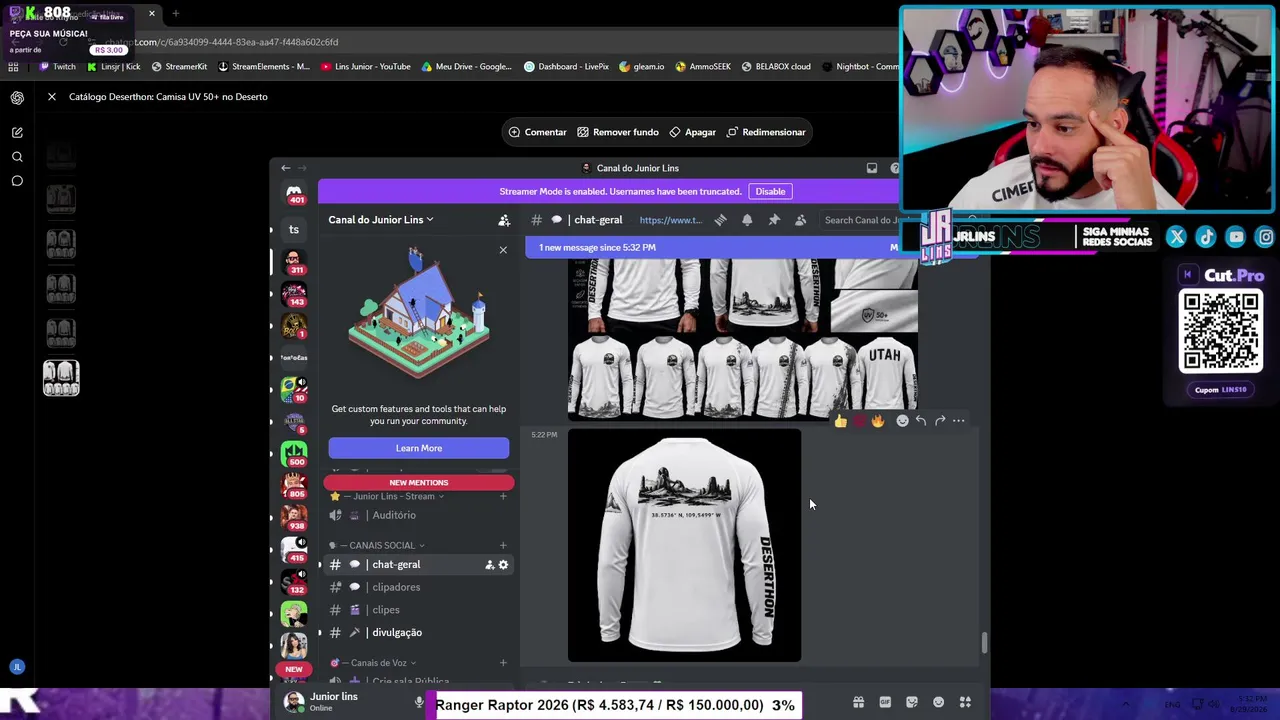Click Learn More community button
The width and height of the screenshot is (1280, 720).
click(419, 448)
